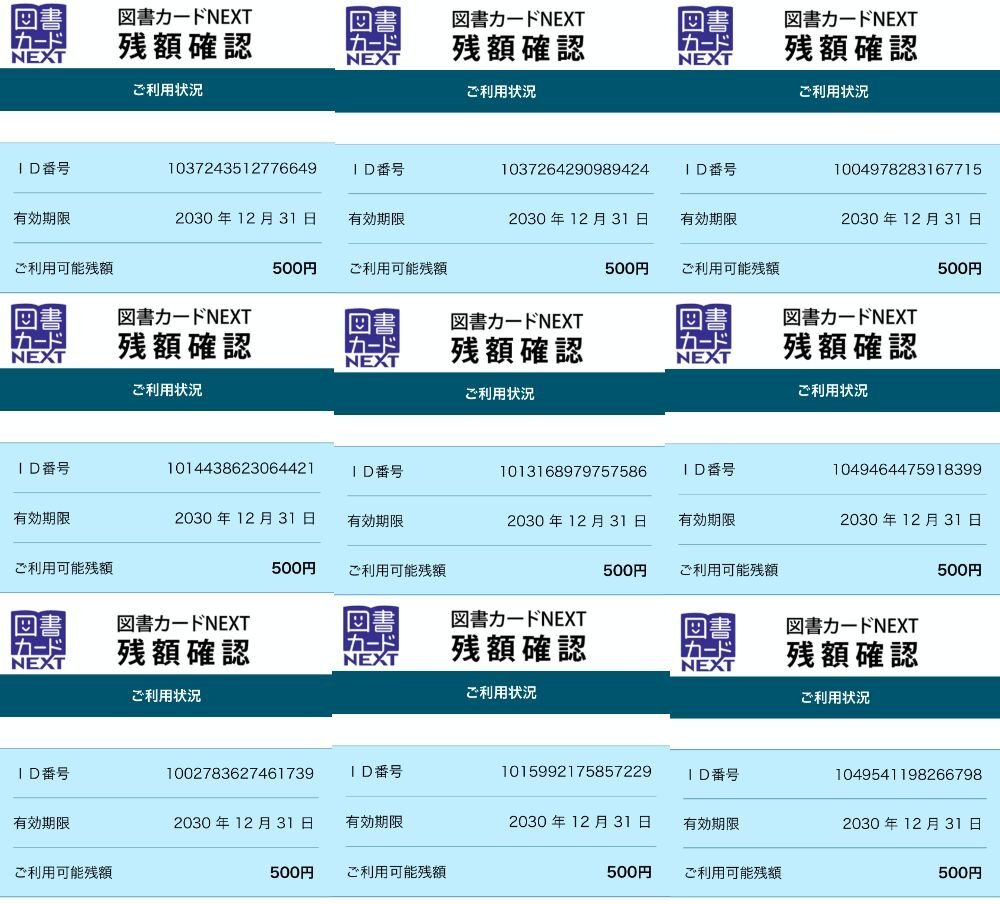Click the expiry date below ID 1013168979757586
Viewport: 1000px width, 904px height.
[x=577, y=521]
